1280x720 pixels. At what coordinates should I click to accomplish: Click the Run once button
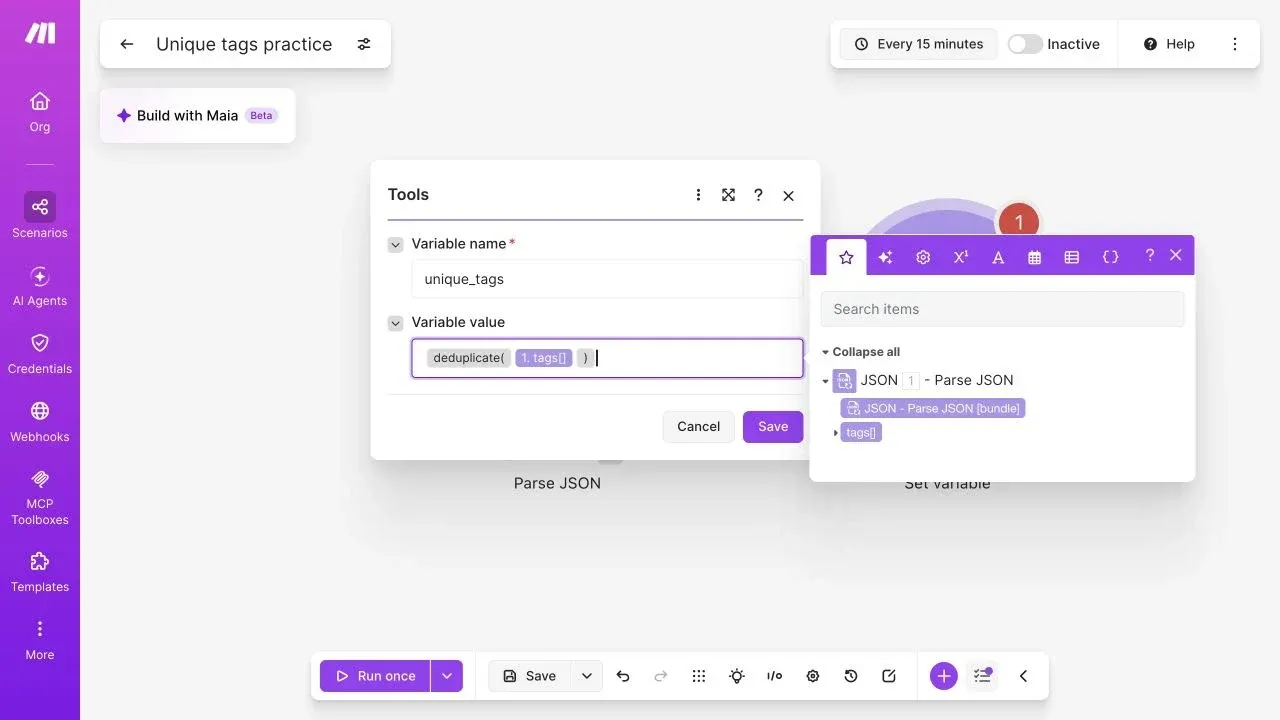375,676
